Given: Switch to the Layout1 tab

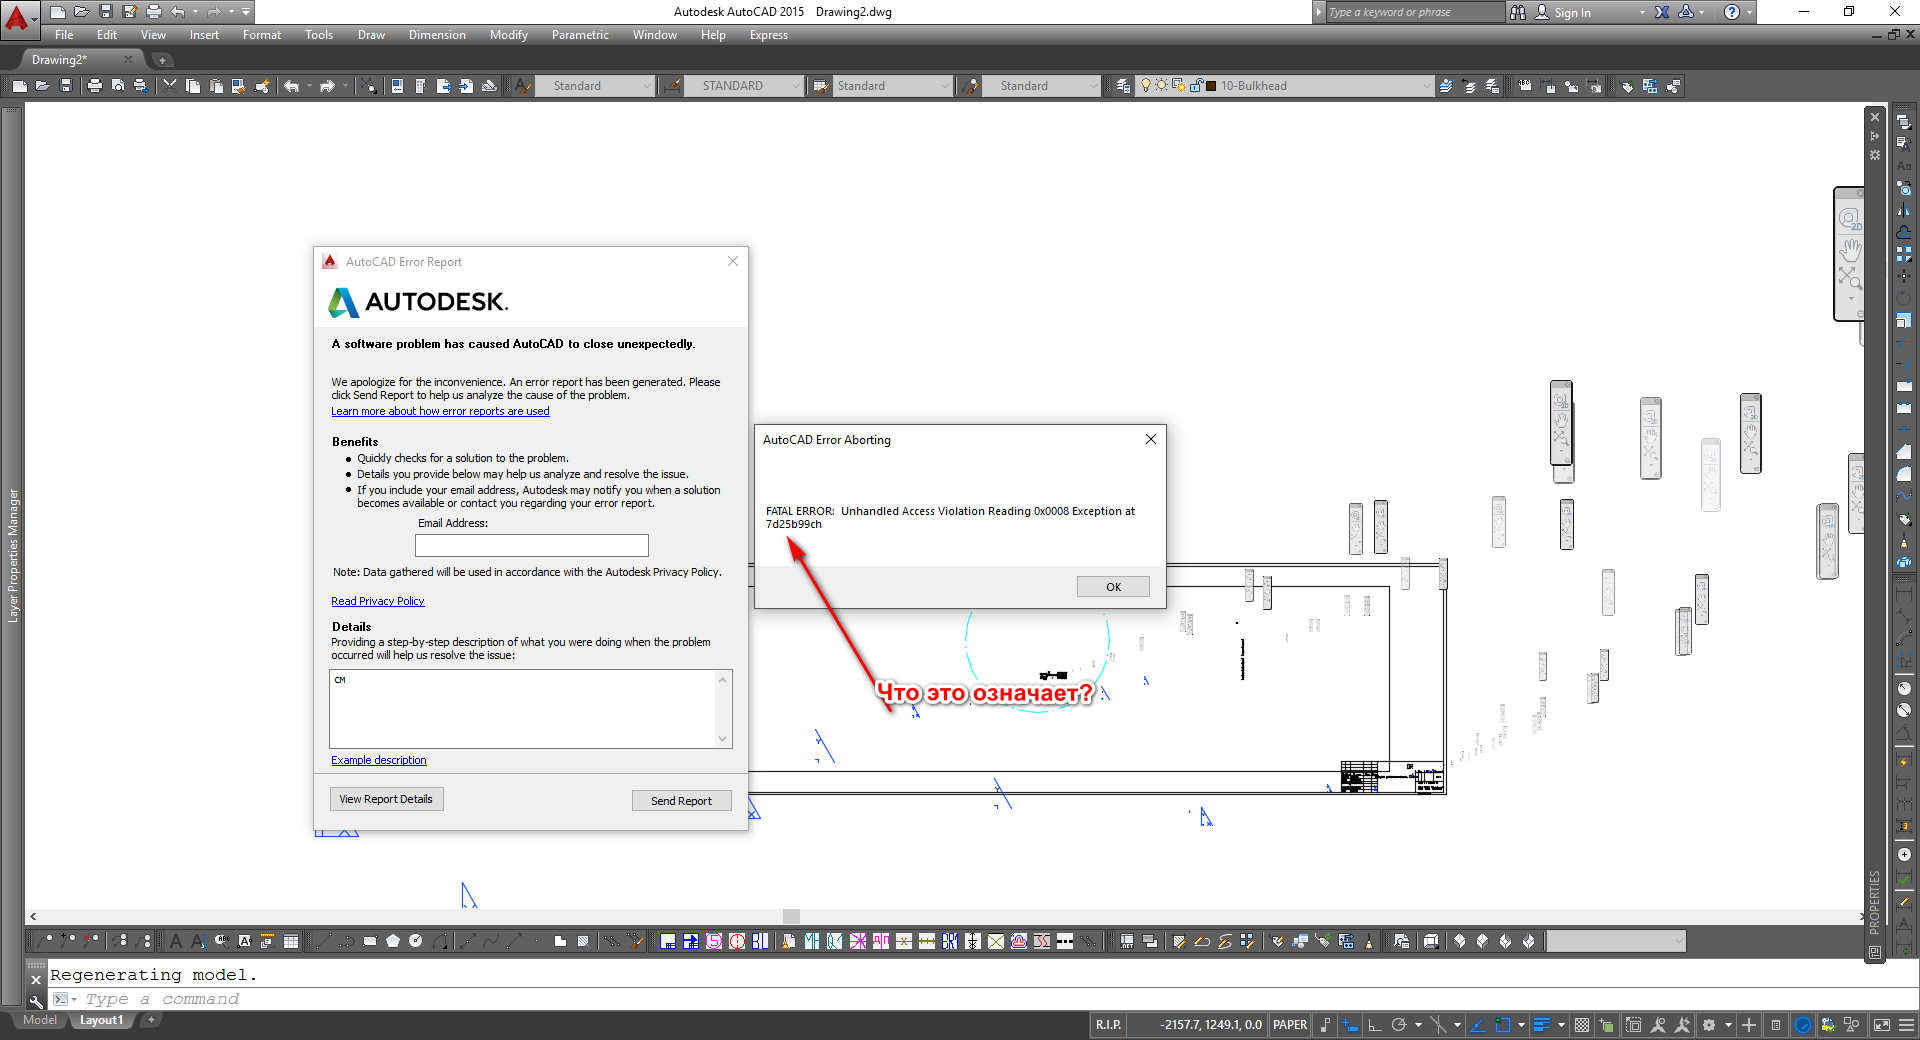Looking at the screenshot, I should point(102,1021).
